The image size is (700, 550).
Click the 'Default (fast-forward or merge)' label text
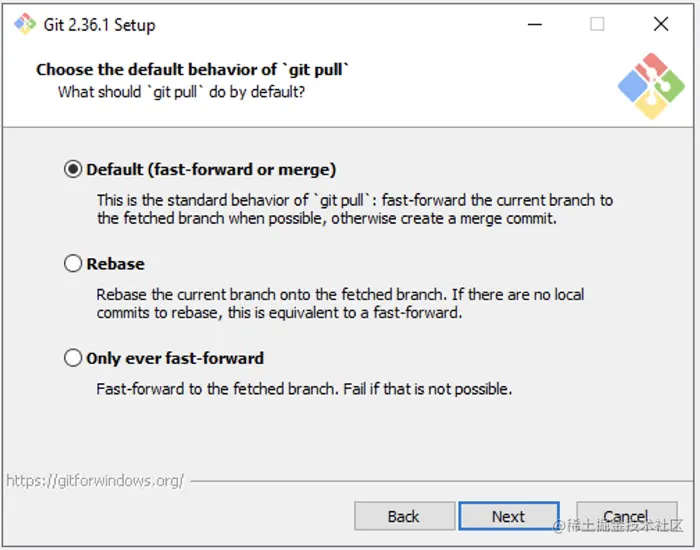click(x=211, y=170)
